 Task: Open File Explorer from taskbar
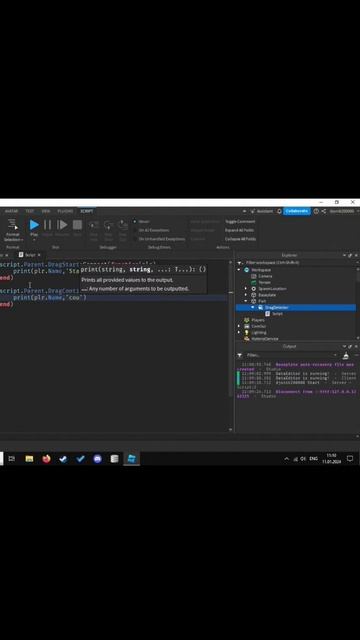pos(29,459)
